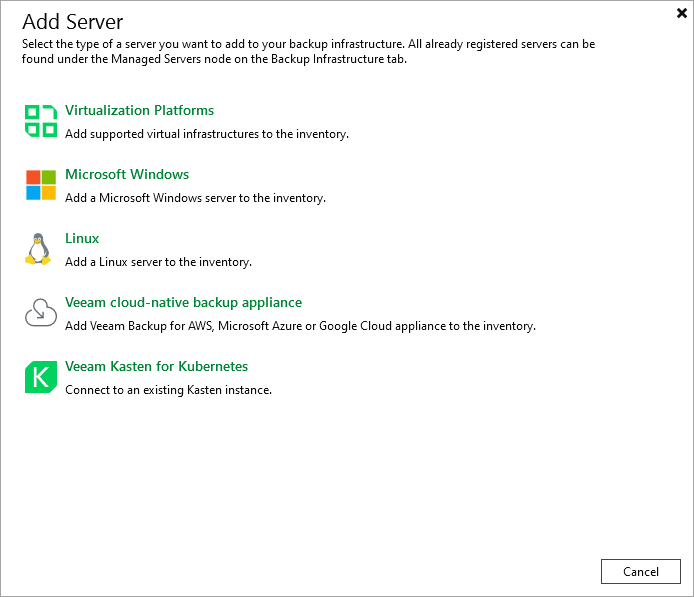Open the Virtualization Platforms link
The width and height of the screenshot is (694, 597).
click(x=139, y=110)
